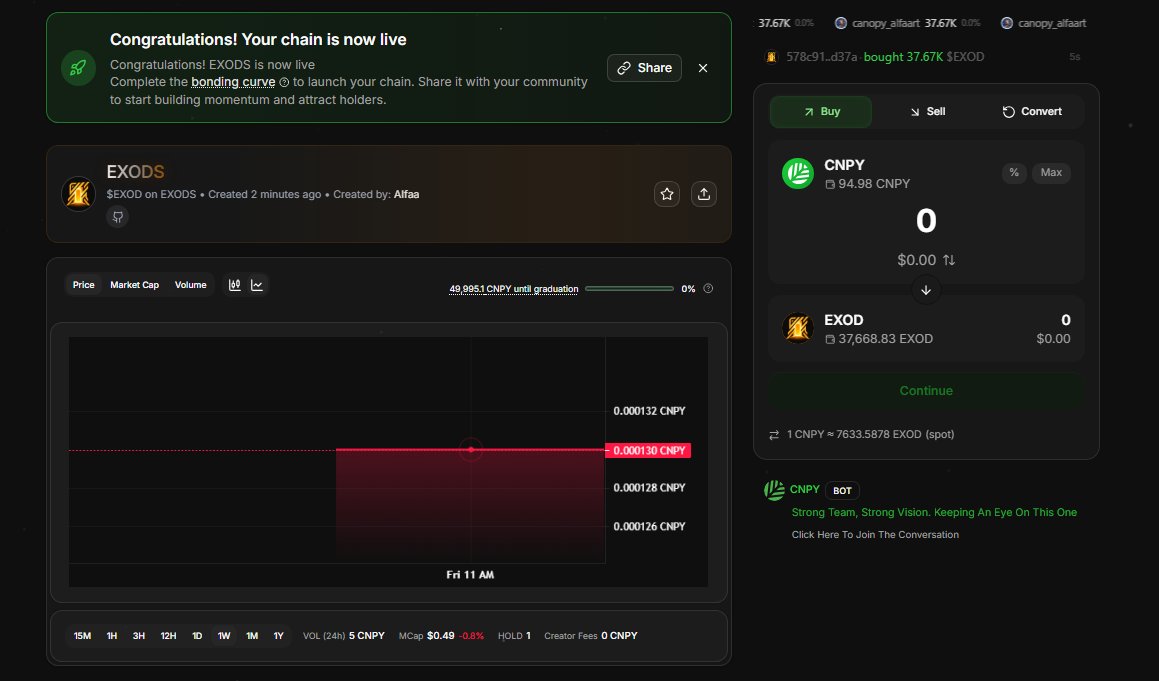Click the CNPY token logo in the Buy panel
This screenshot has width=1159, height=681.
coord(798,173)
